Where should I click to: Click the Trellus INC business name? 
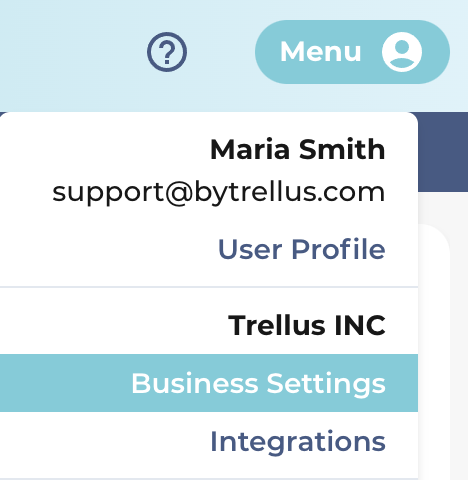[307, 325]
